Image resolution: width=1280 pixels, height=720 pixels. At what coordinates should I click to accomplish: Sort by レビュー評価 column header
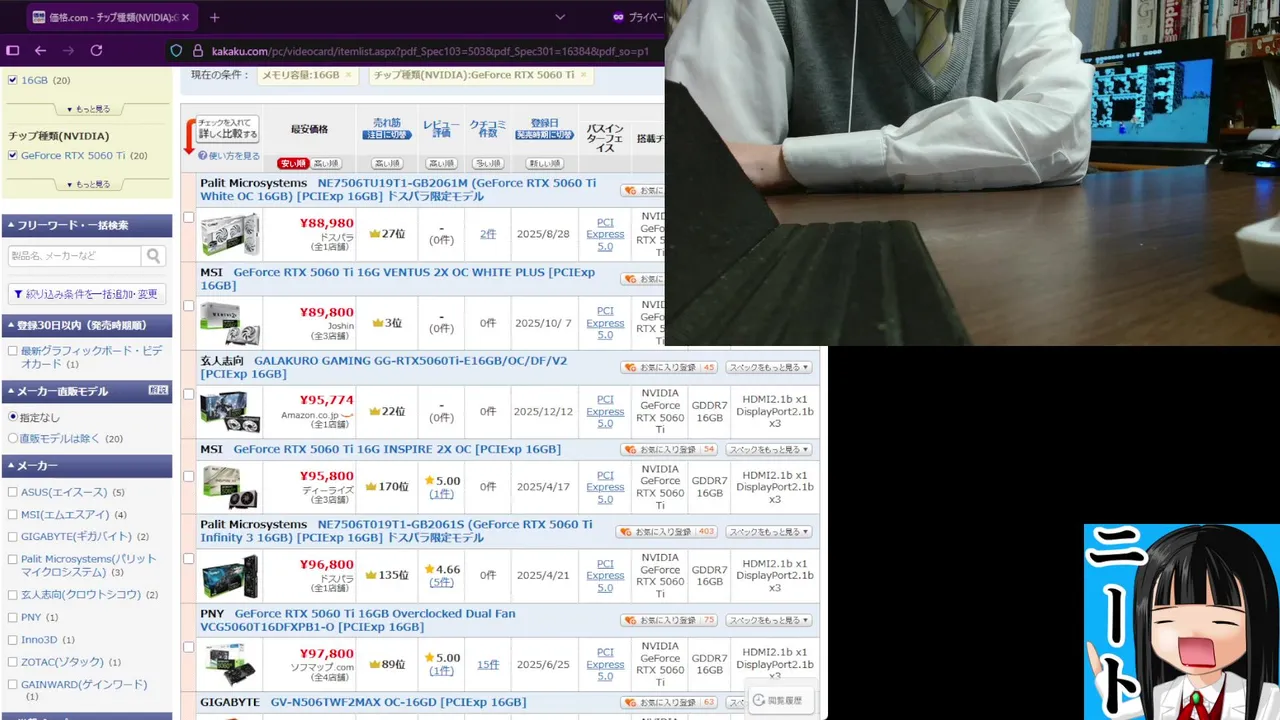pyautogui.click(x=441, y=129)
